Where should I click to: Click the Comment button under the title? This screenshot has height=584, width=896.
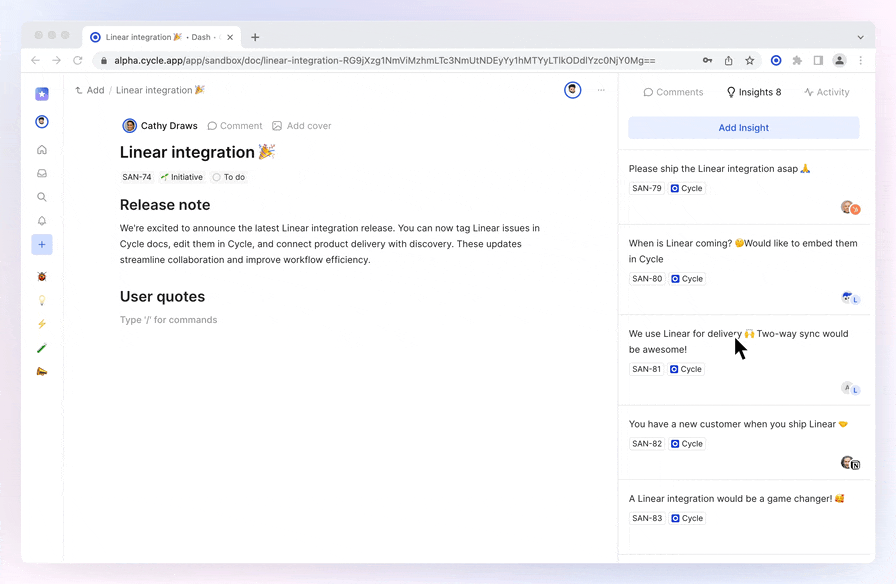235,126
